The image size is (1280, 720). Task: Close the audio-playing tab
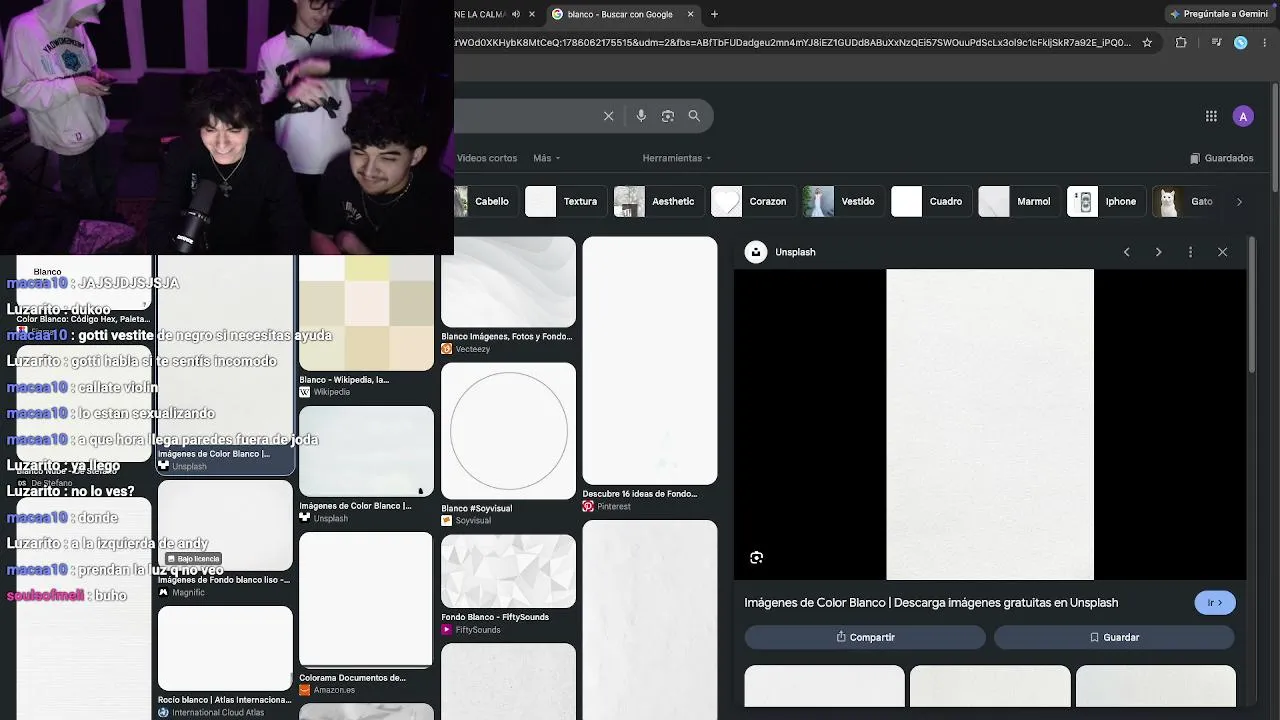pyautogui.click(x=531, y=14)
